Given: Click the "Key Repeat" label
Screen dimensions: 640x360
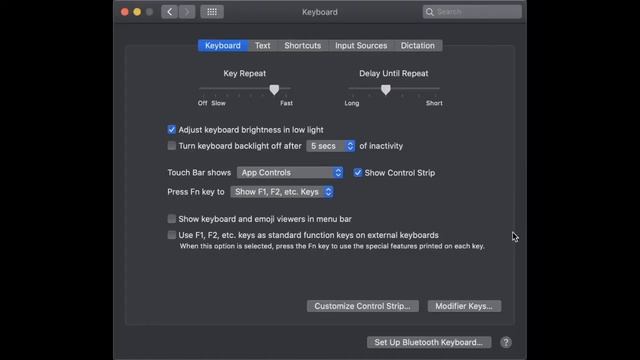Looking at the screenshot, I should tap(244, 73).
